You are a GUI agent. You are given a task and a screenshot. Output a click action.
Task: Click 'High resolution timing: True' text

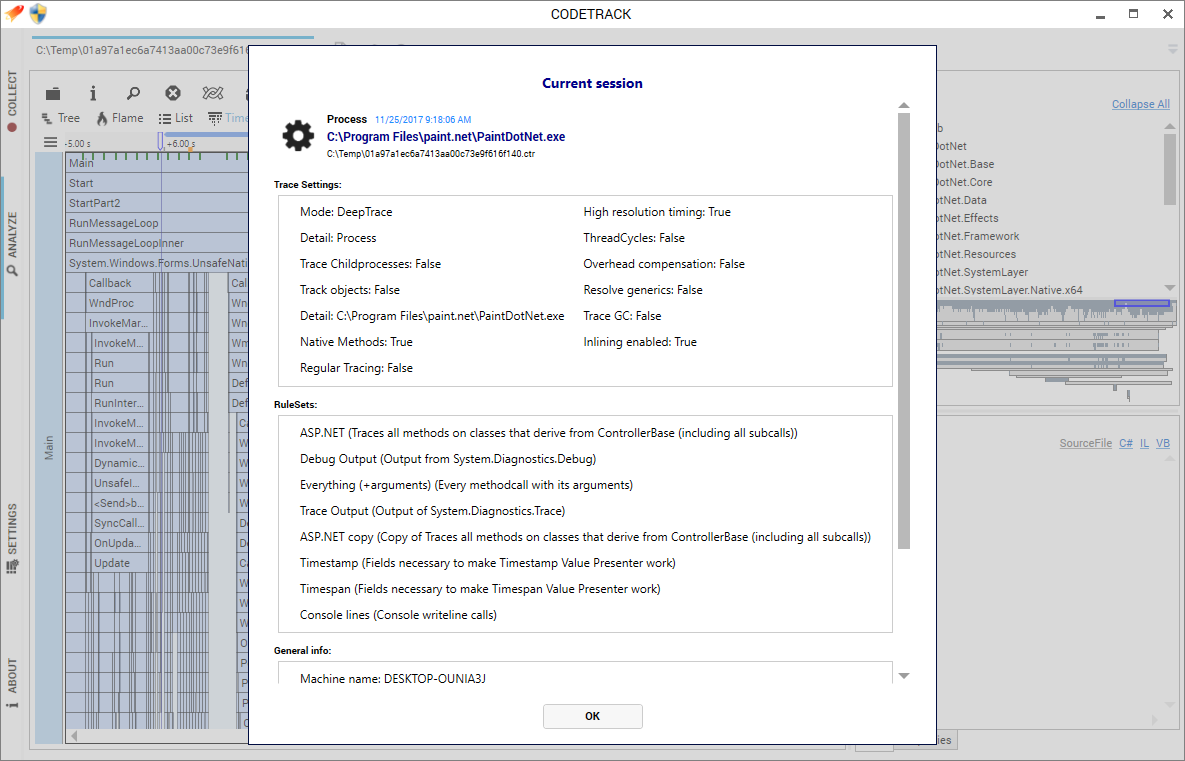point(657,212)
